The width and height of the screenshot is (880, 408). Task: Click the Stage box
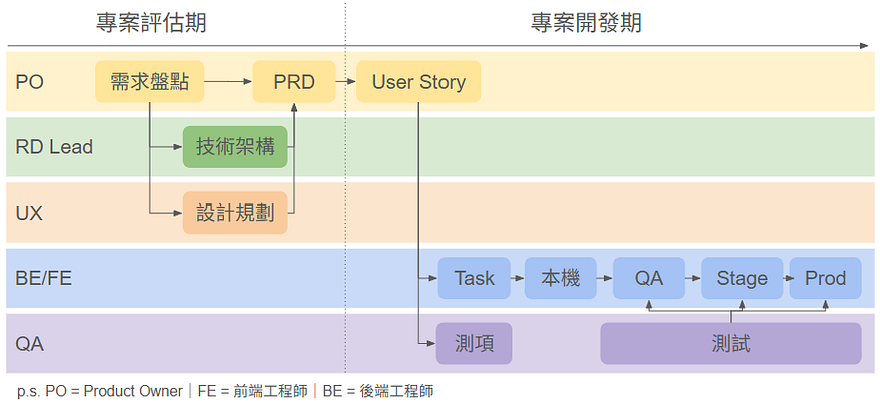742,278
